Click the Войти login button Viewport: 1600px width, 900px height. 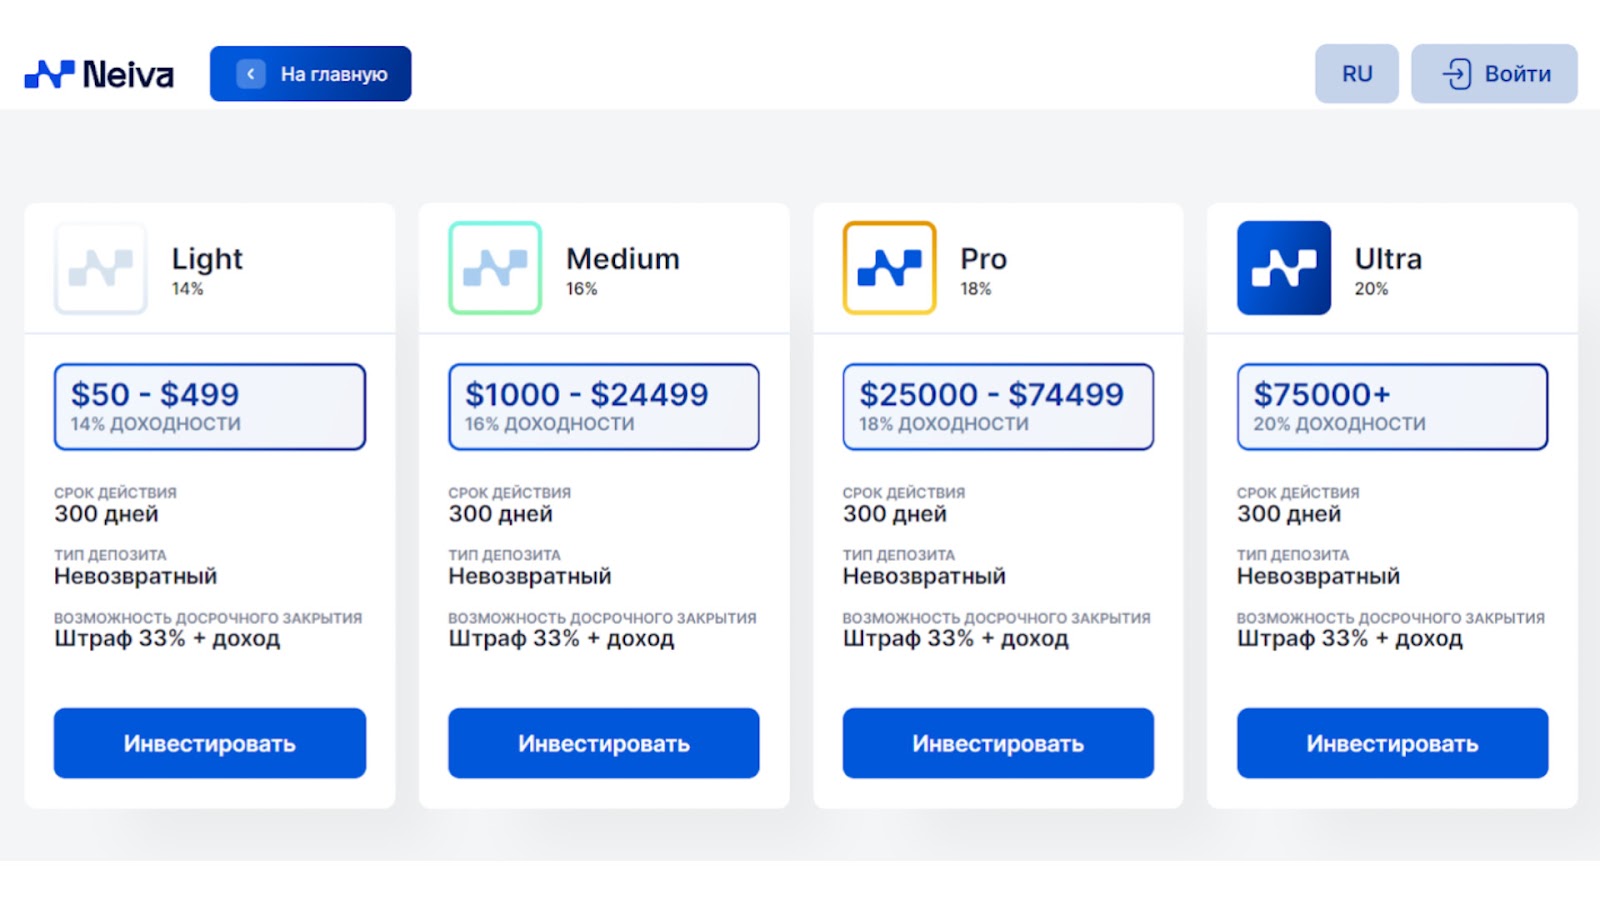tap(1494, 74)
